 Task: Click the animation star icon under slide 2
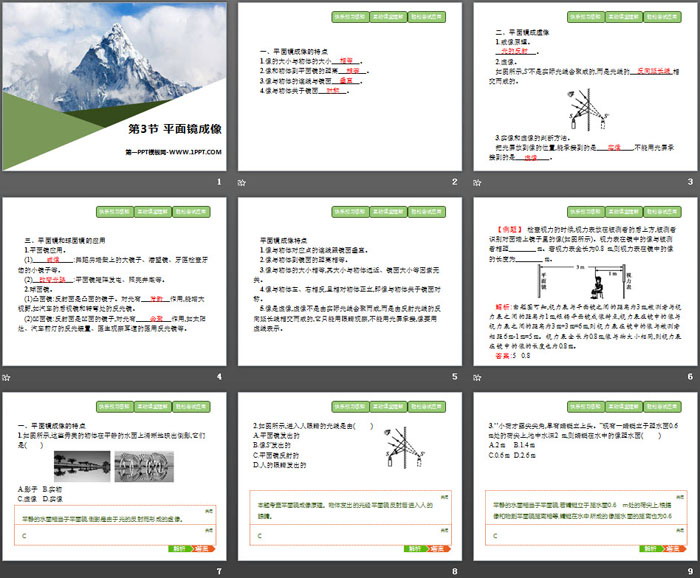(241, 183)
